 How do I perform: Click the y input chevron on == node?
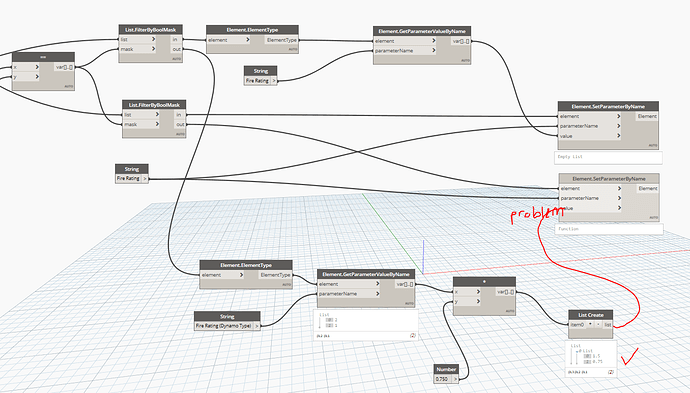37,77
